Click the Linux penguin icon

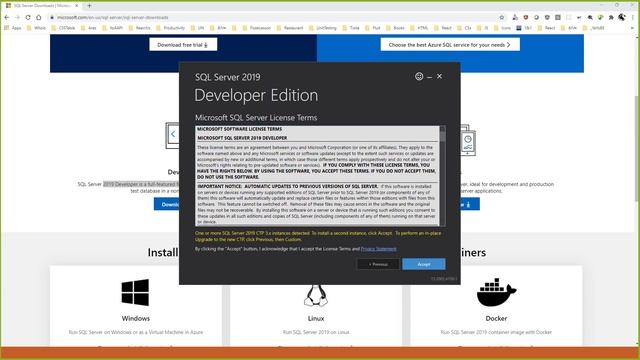click(316, 296)
